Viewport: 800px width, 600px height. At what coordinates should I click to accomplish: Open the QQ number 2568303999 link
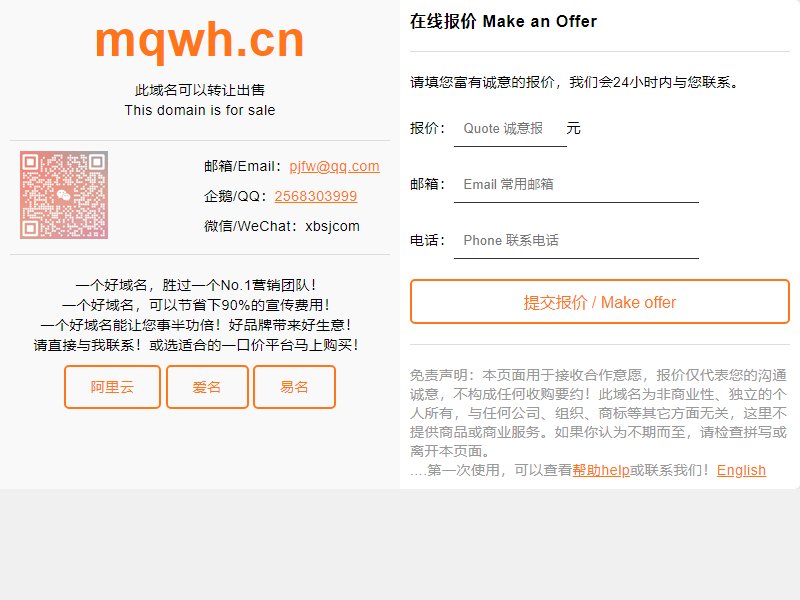[316, 196]
